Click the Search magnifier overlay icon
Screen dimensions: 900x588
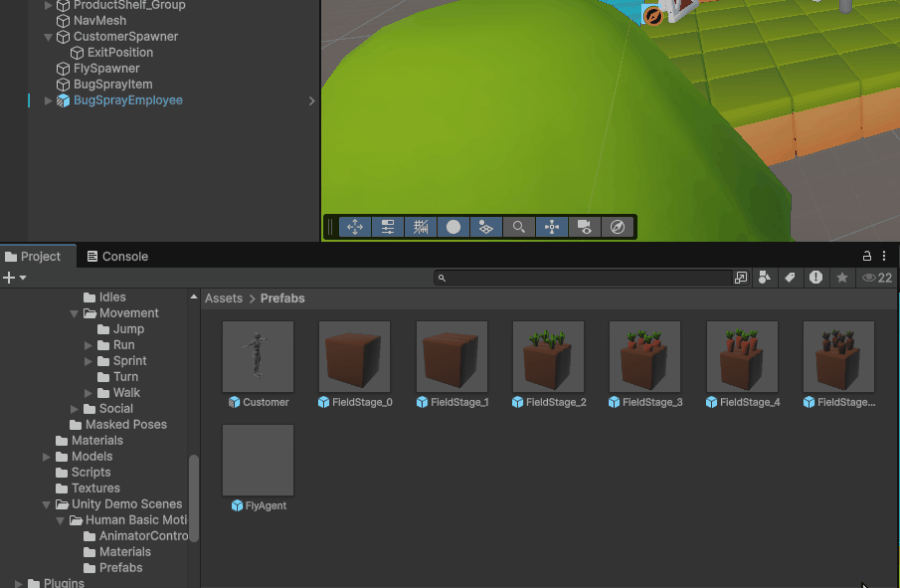tap(519, 227)
